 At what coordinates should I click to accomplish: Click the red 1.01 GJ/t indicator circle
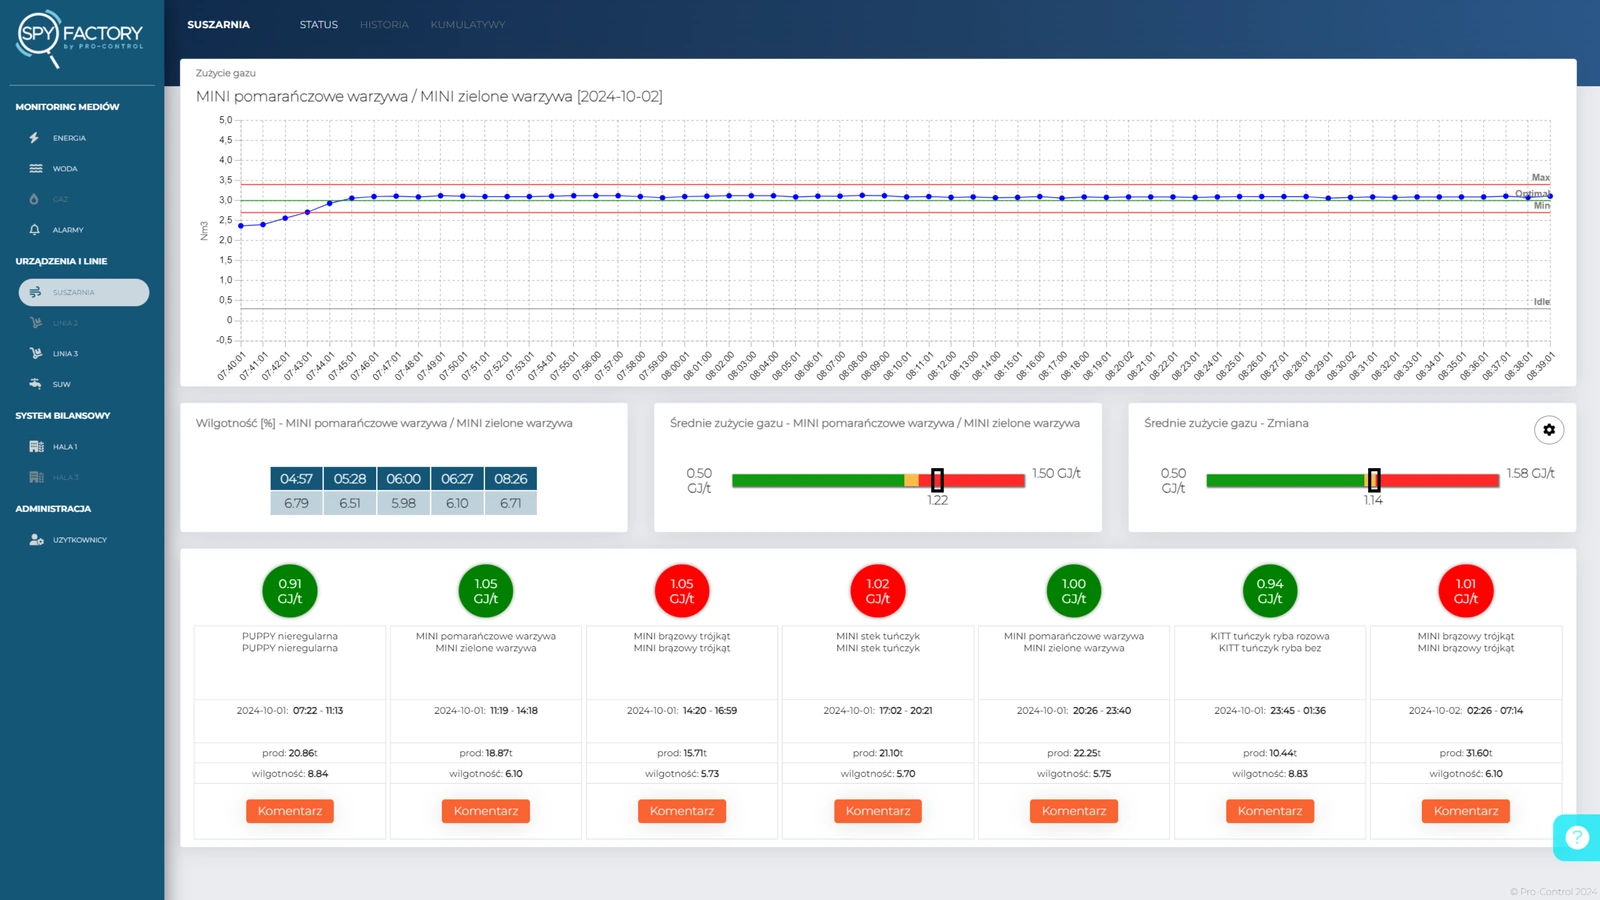pos(1465,591)
